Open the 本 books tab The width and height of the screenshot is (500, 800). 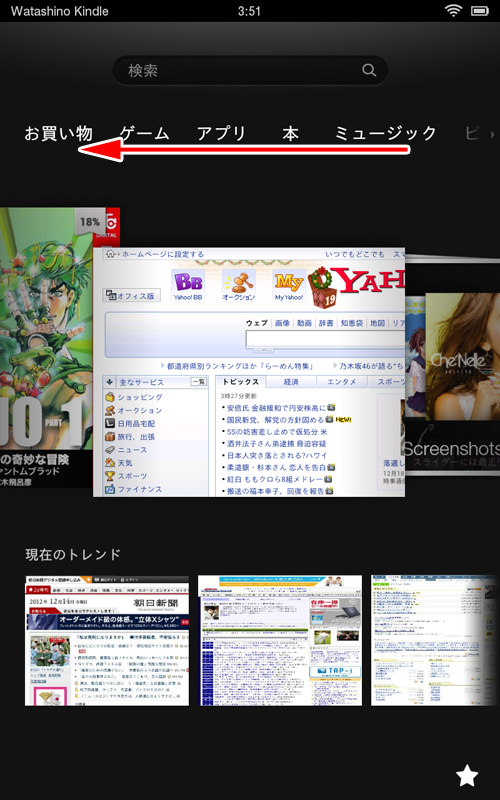click(290, 133)
